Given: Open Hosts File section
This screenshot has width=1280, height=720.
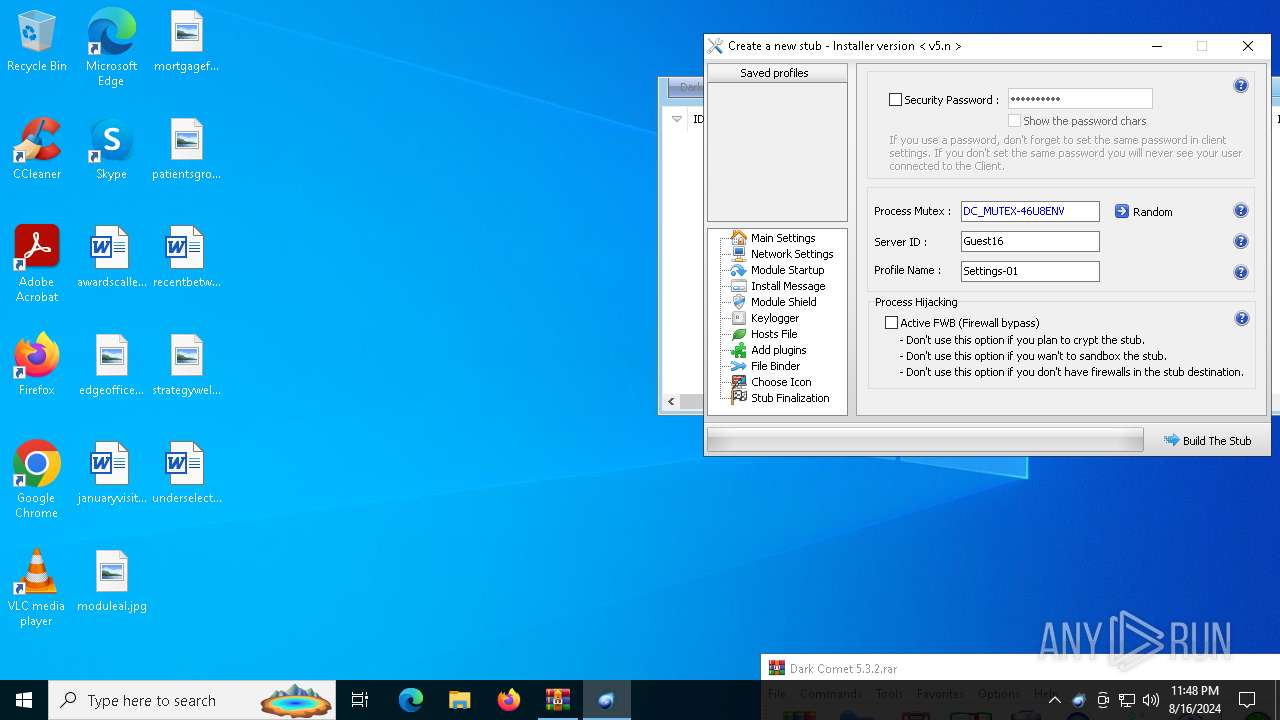Looking at the screenshot, I should [x=774, y=334].
